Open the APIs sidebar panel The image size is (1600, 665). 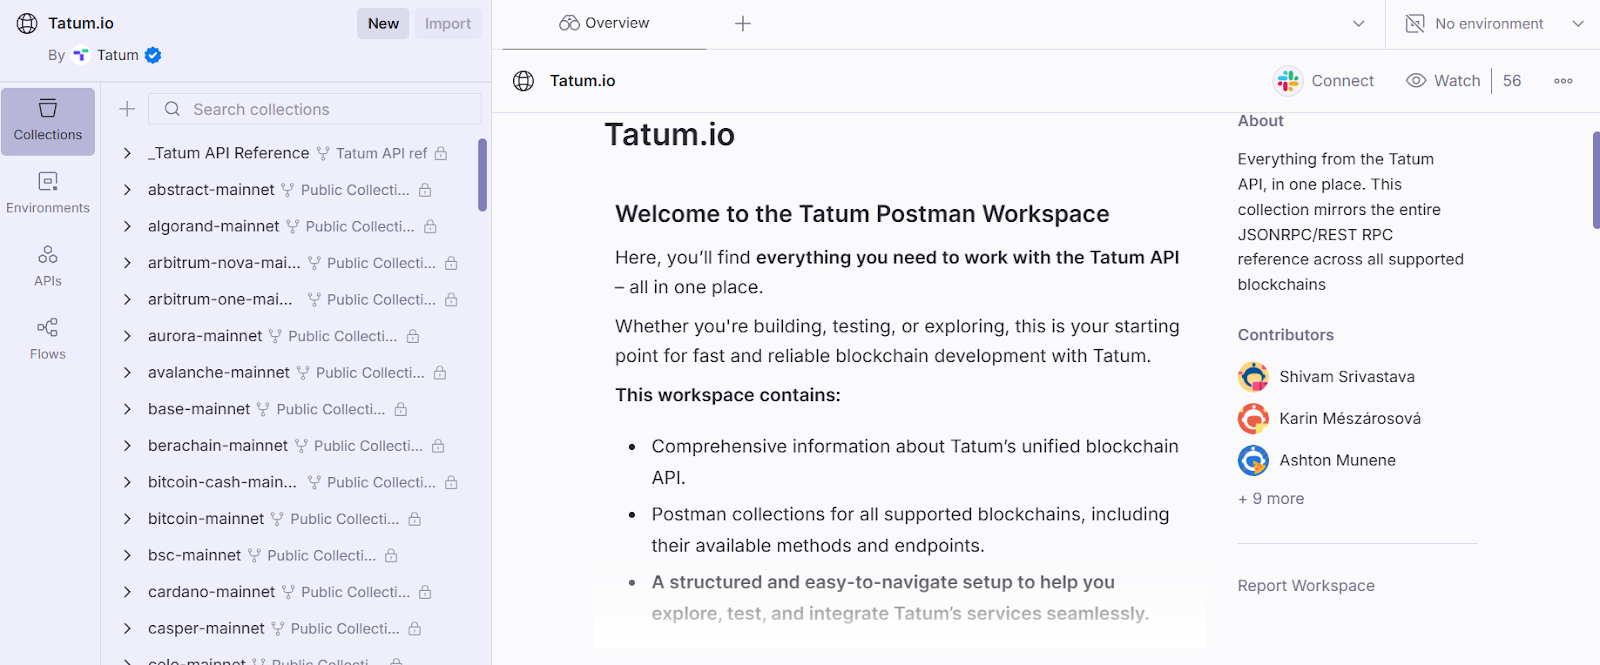[48, 266]
